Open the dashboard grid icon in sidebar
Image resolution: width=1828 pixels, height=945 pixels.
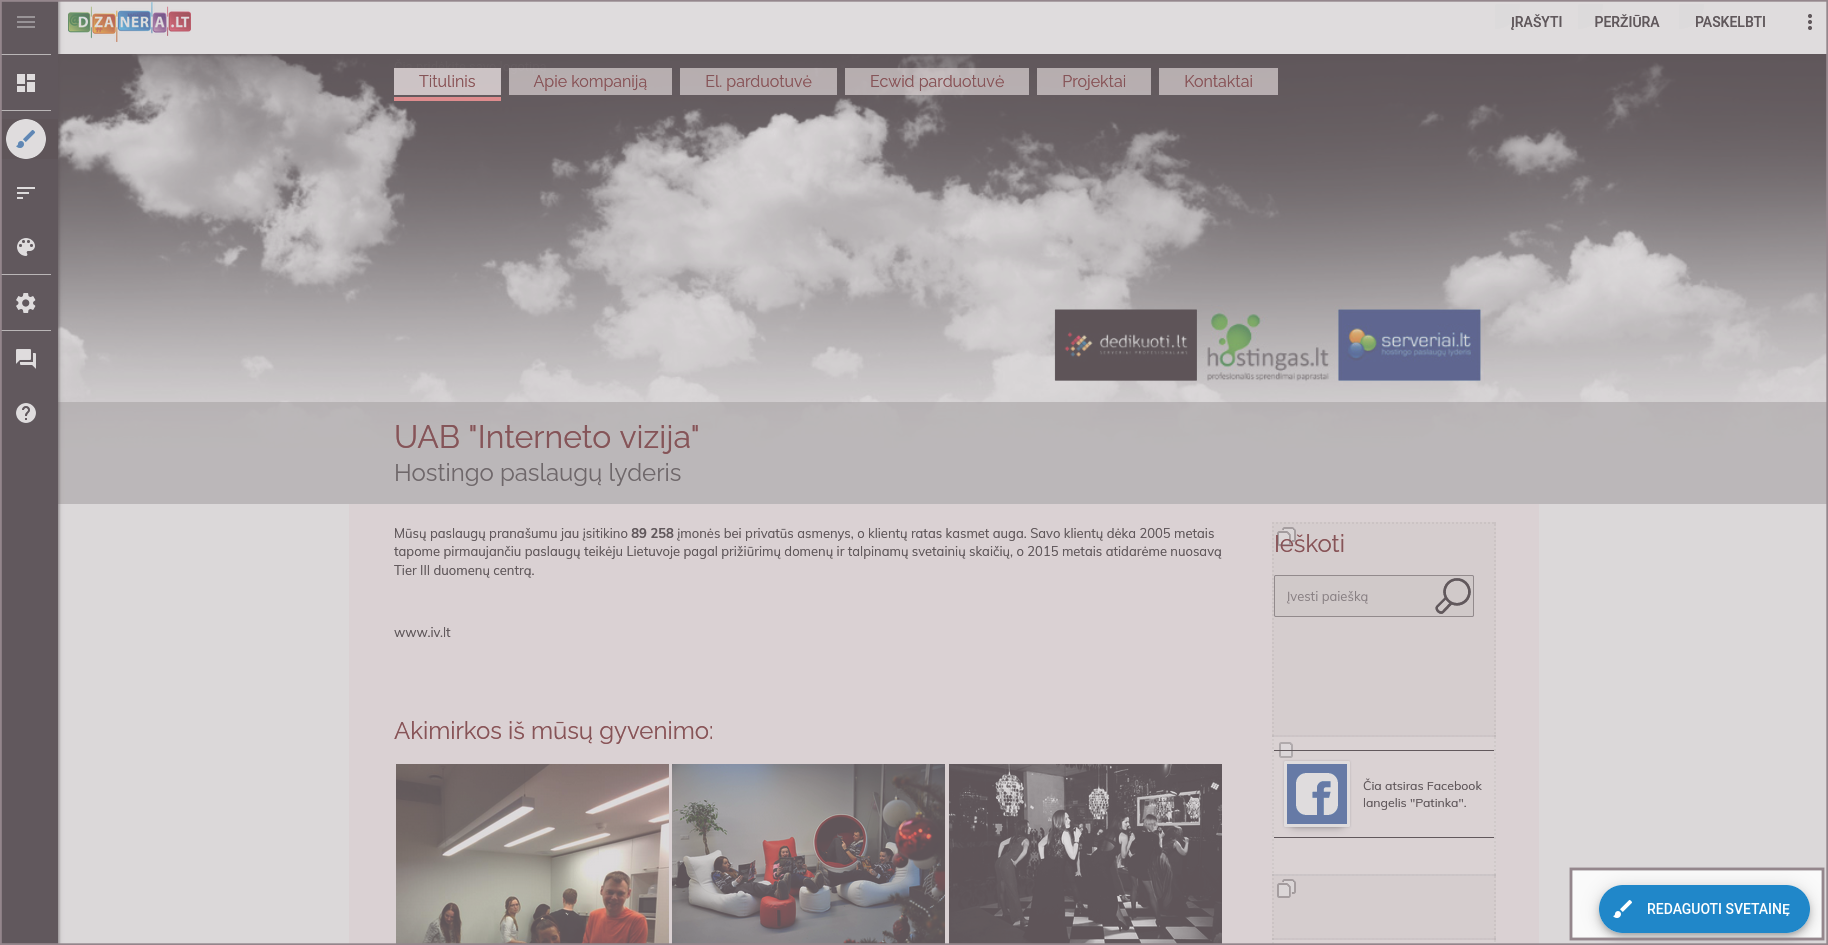[26, 83]
